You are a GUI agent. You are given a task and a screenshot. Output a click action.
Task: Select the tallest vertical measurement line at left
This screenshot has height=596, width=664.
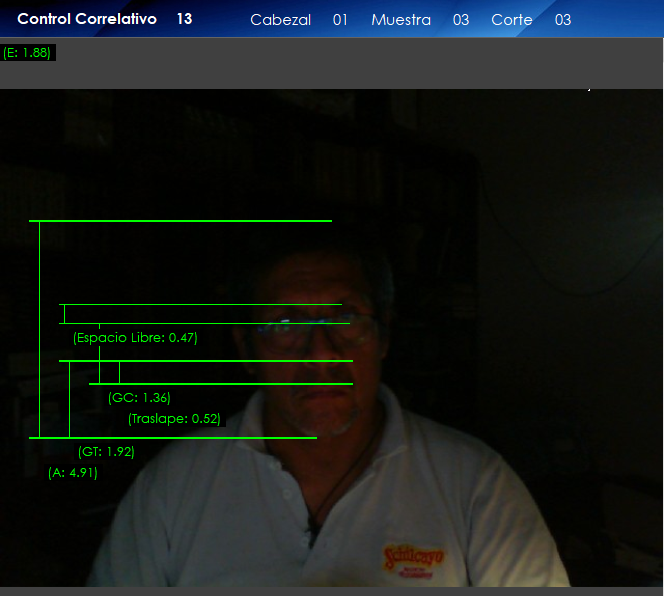click(39, 330)
